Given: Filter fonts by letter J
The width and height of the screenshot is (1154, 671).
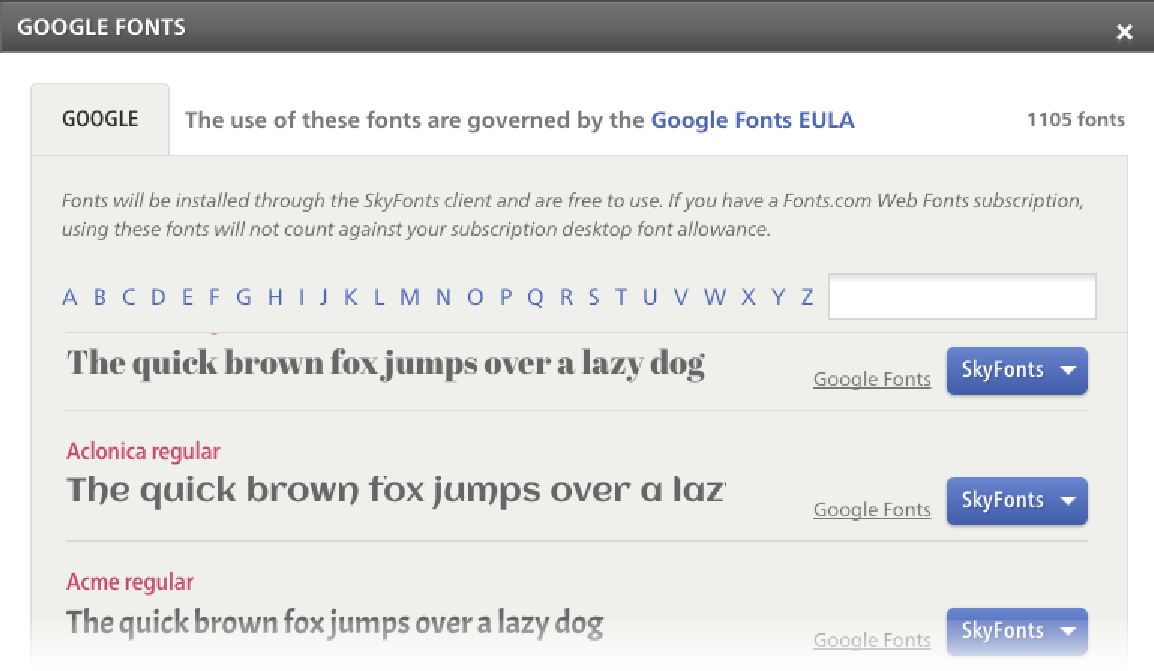Looking at the screenshot, I should tap(323, 297).
